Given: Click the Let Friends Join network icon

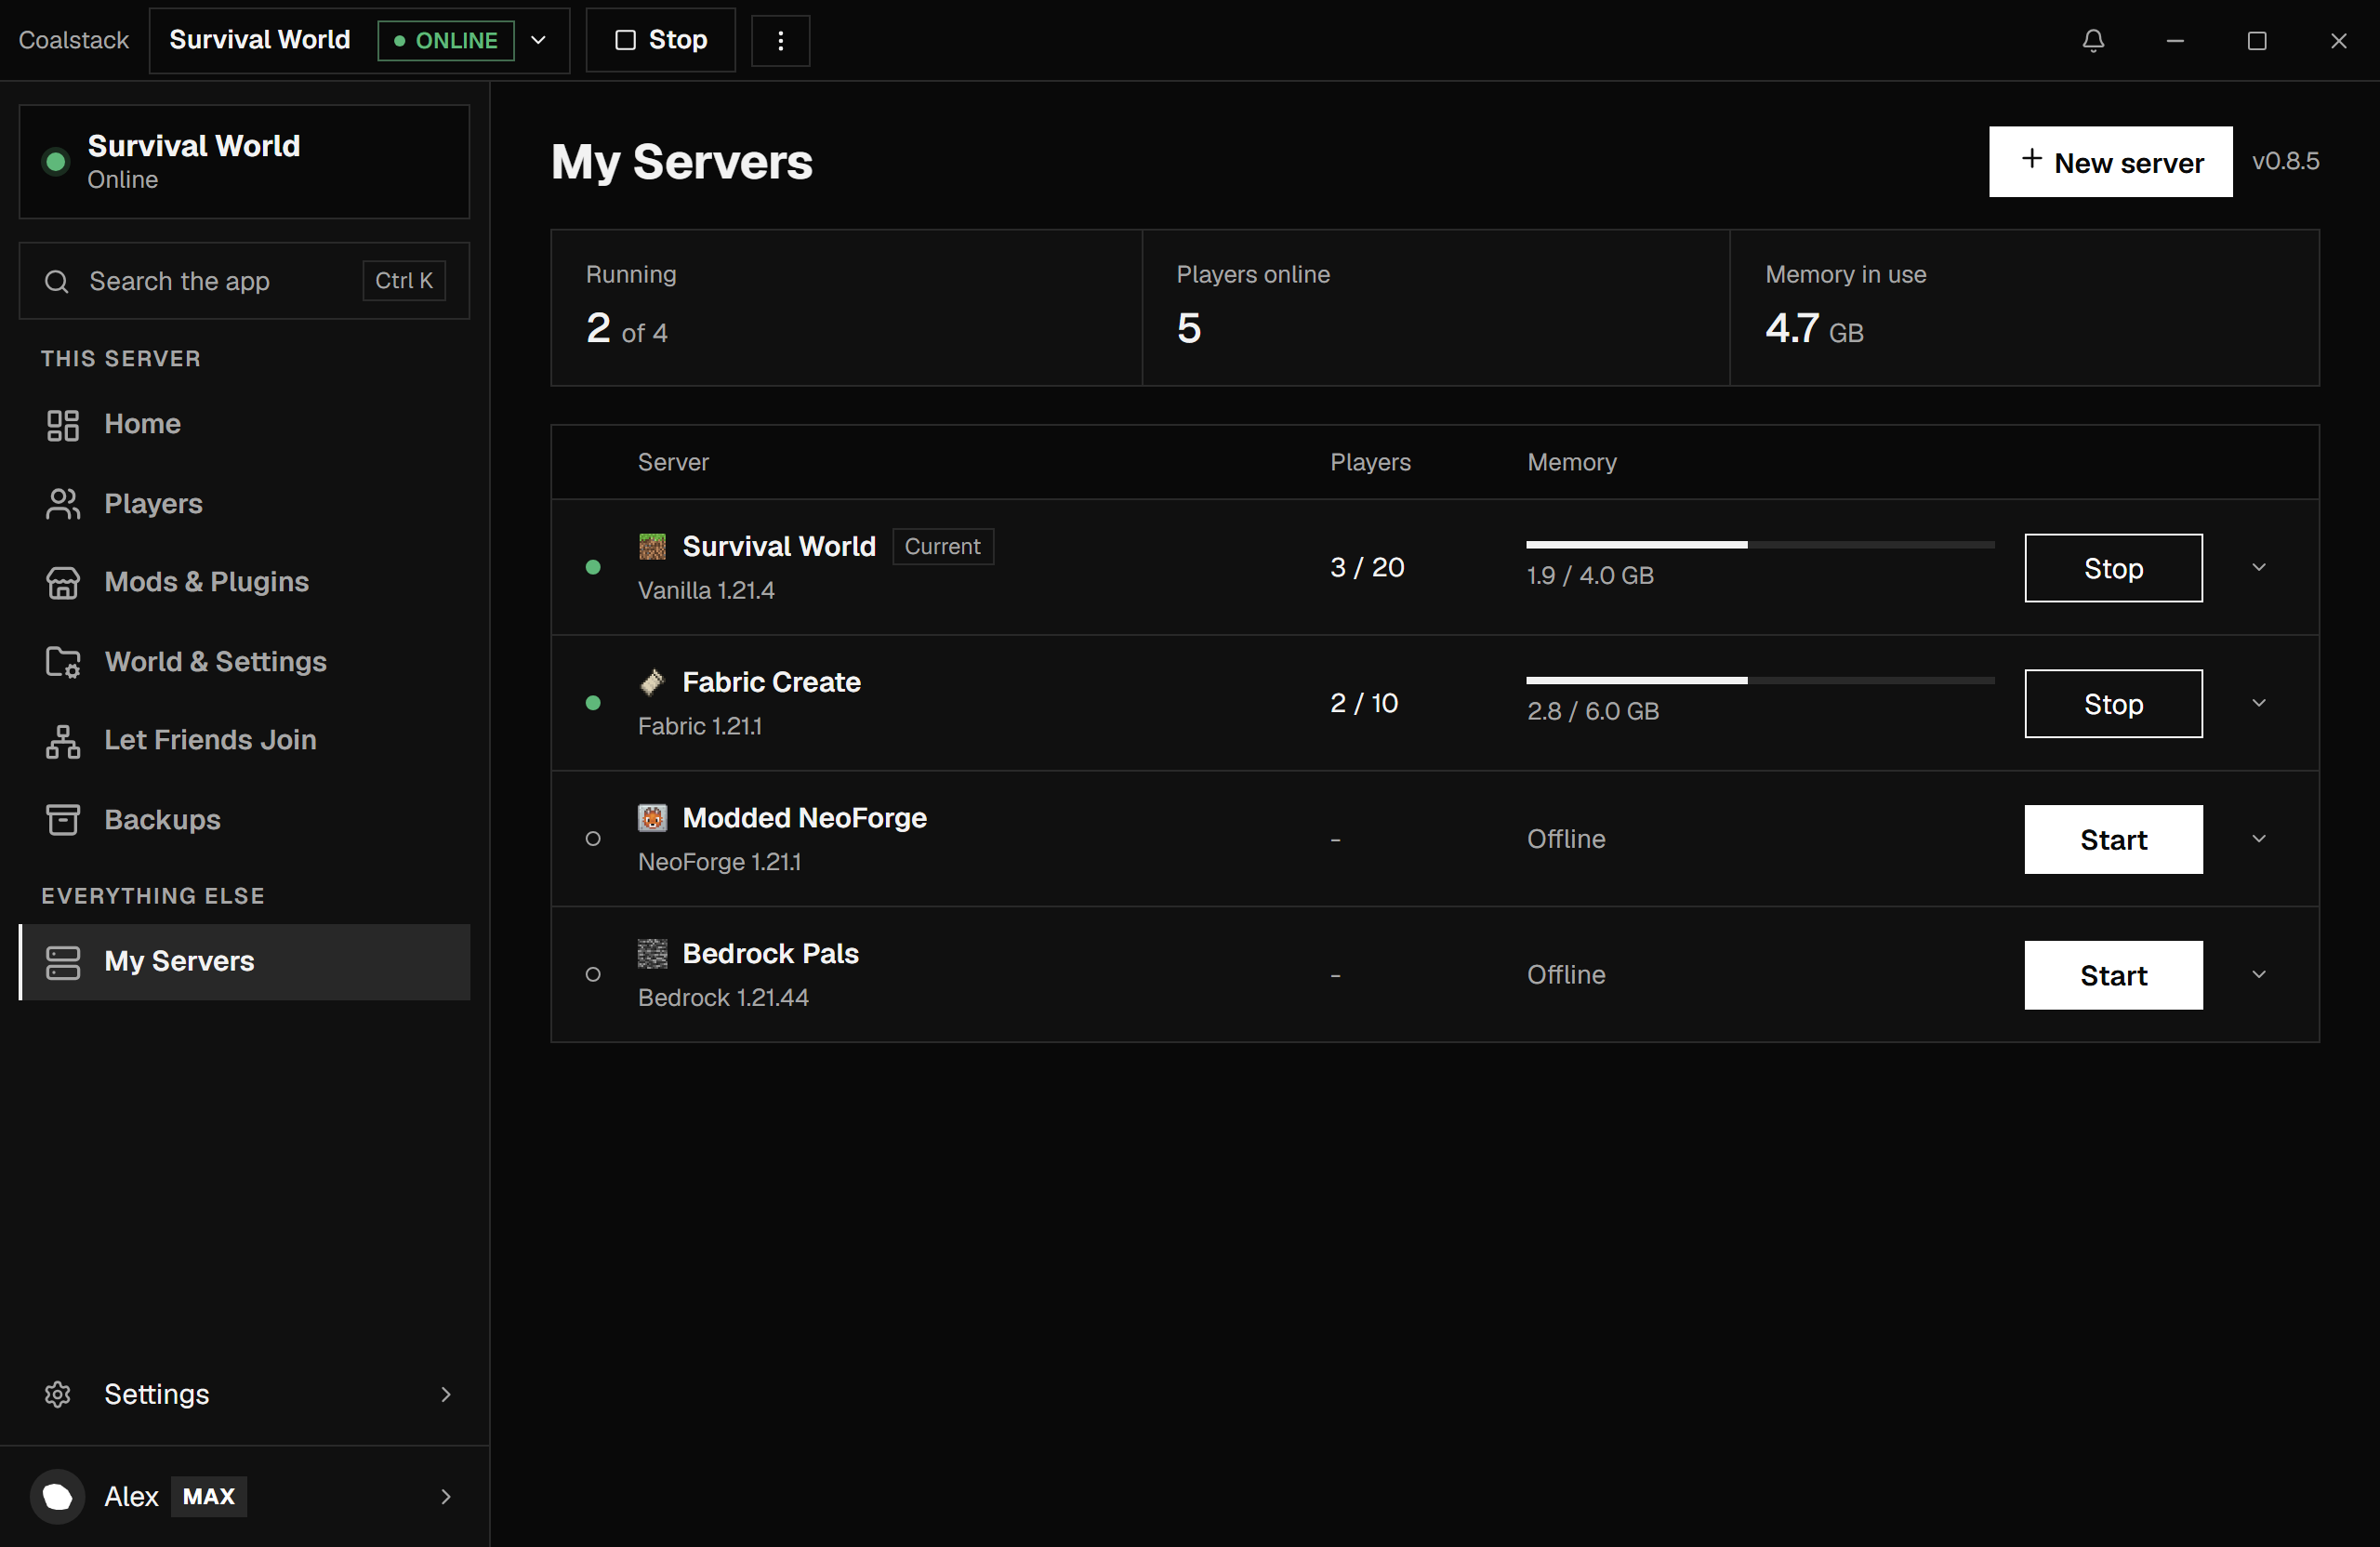Looking at the screenshot, I should (62, 741).
